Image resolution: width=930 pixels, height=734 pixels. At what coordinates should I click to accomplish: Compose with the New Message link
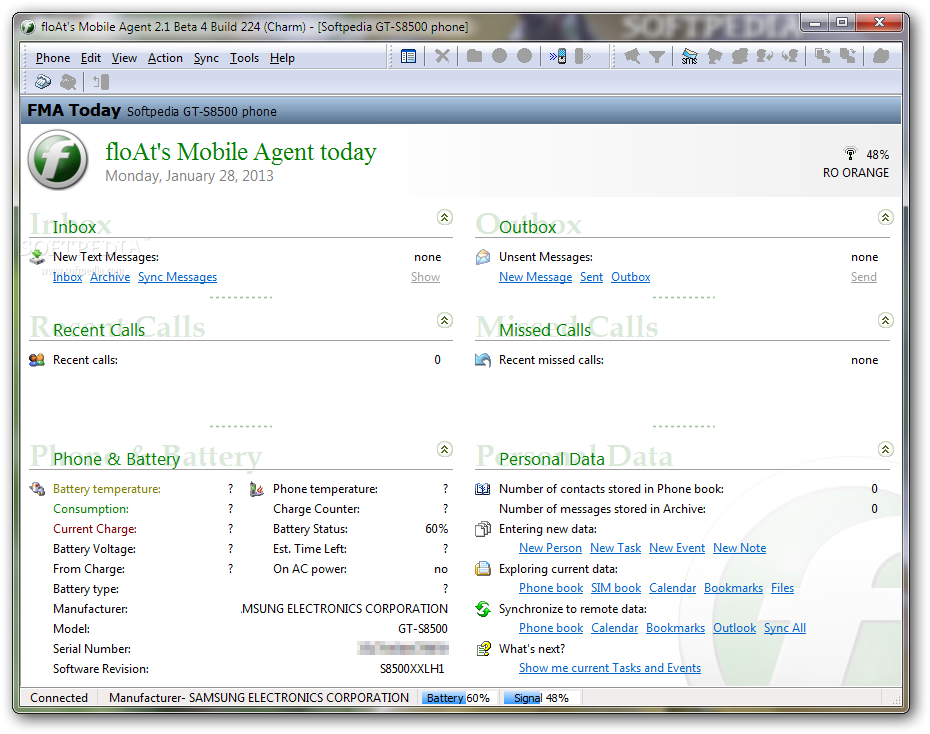pyautogui.click(x=536, y=277)
